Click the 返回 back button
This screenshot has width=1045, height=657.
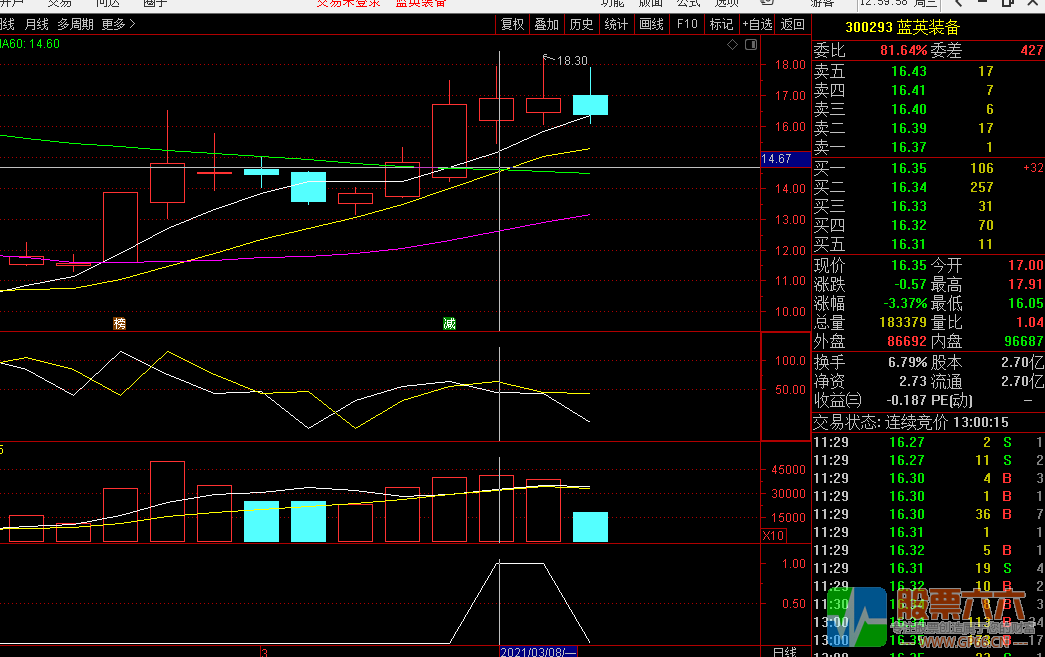792,24
